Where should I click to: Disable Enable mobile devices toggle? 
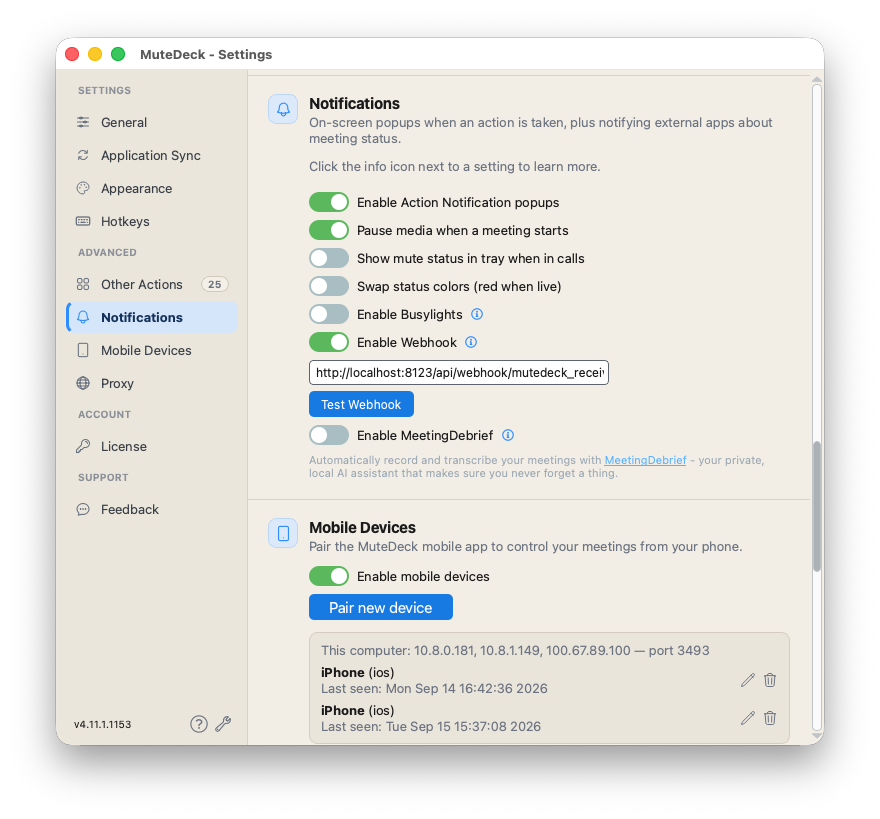click(x=329, y=576)
